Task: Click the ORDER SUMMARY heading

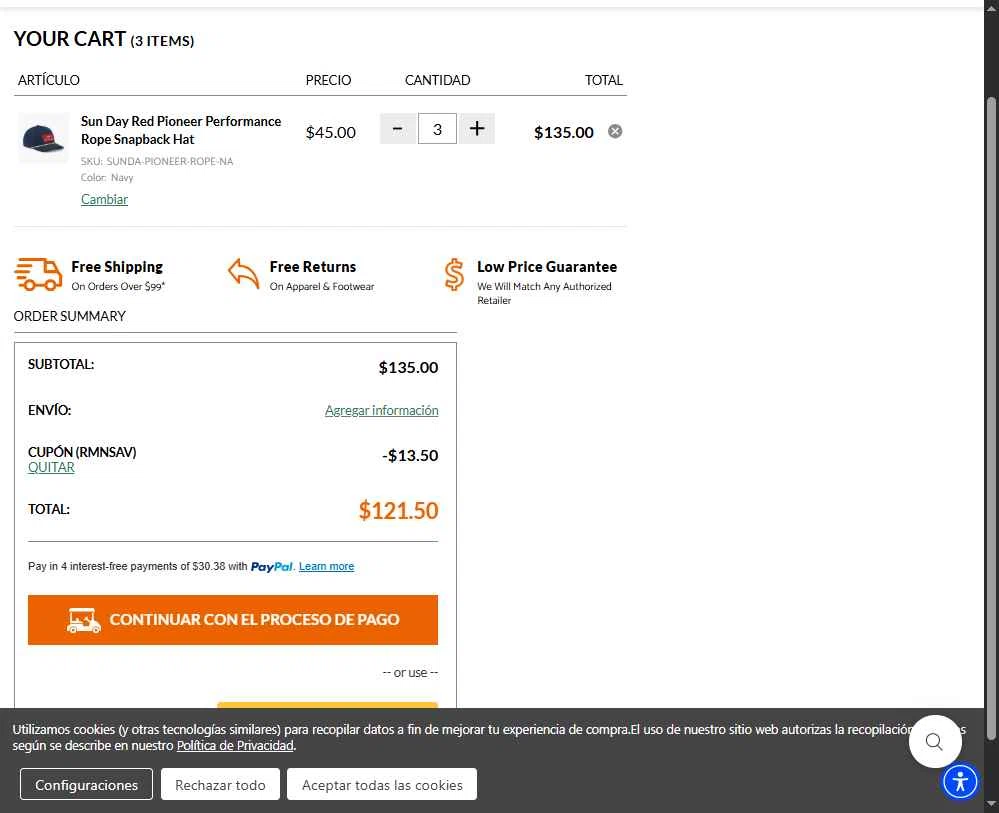Action: [x=69, y=316]
